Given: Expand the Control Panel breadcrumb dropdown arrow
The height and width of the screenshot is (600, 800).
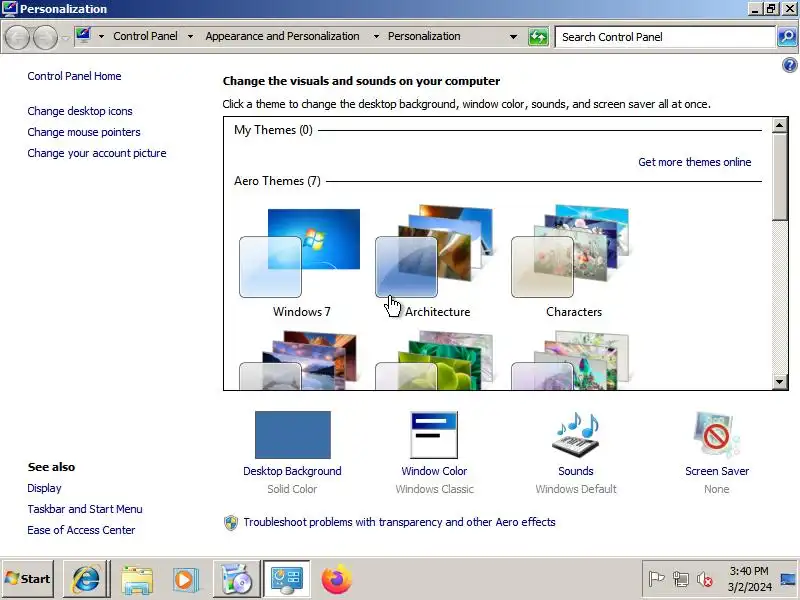Looking at the screenshot, I should pyautogui.click(x=190, y=36).
